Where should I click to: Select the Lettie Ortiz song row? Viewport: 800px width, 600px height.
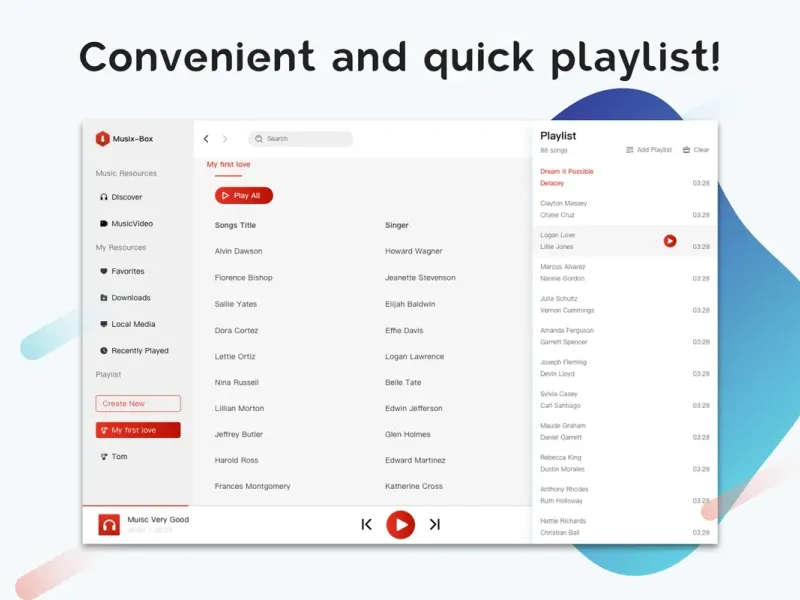363,357
